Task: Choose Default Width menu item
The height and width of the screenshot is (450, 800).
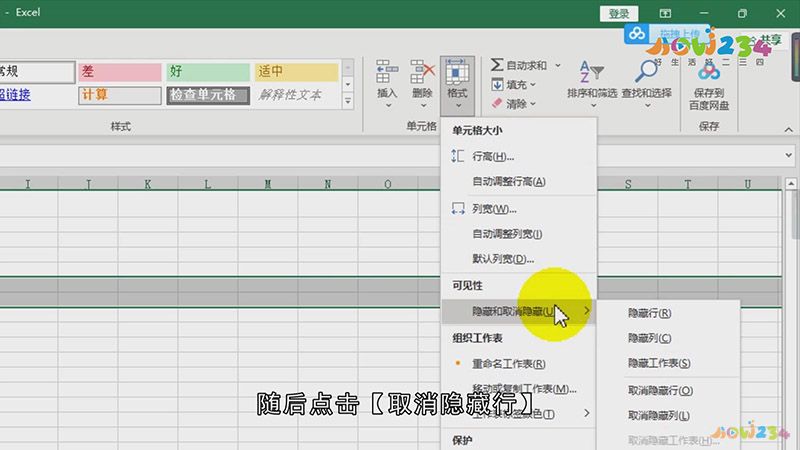Action: [x=518, y=259]
